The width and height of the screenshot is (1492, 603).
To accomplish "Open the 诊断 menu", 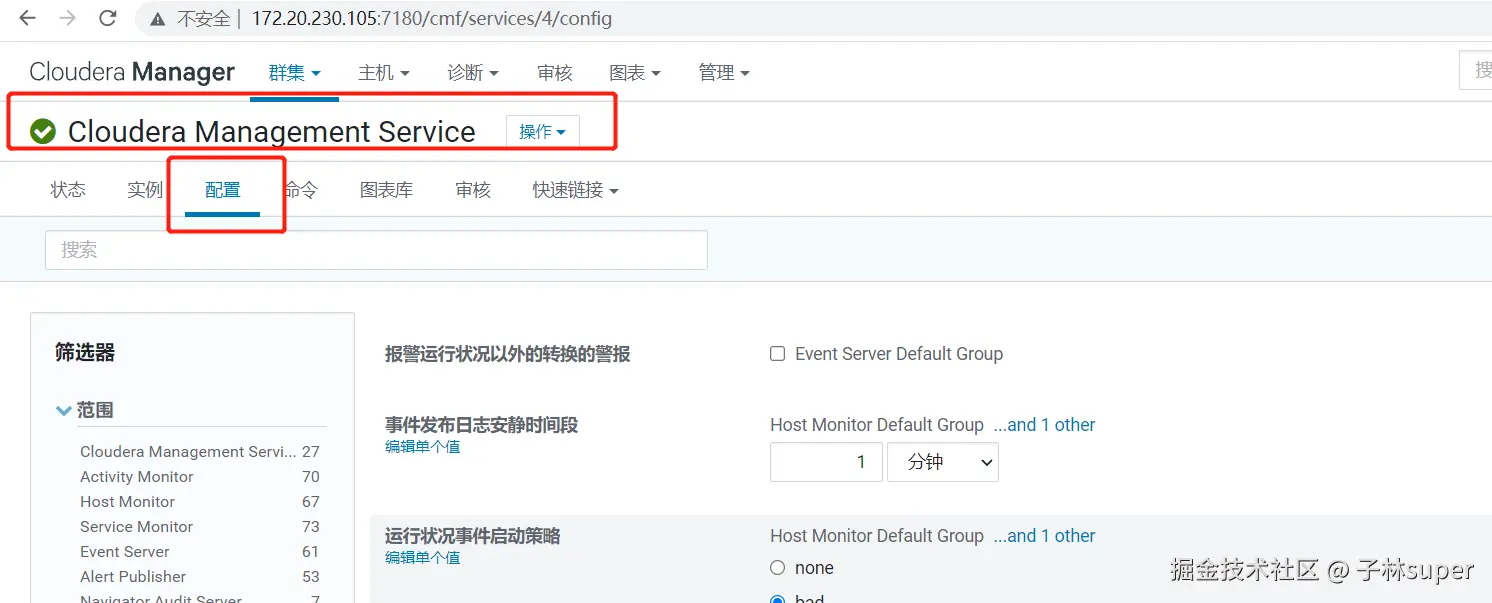I will 473,72.
